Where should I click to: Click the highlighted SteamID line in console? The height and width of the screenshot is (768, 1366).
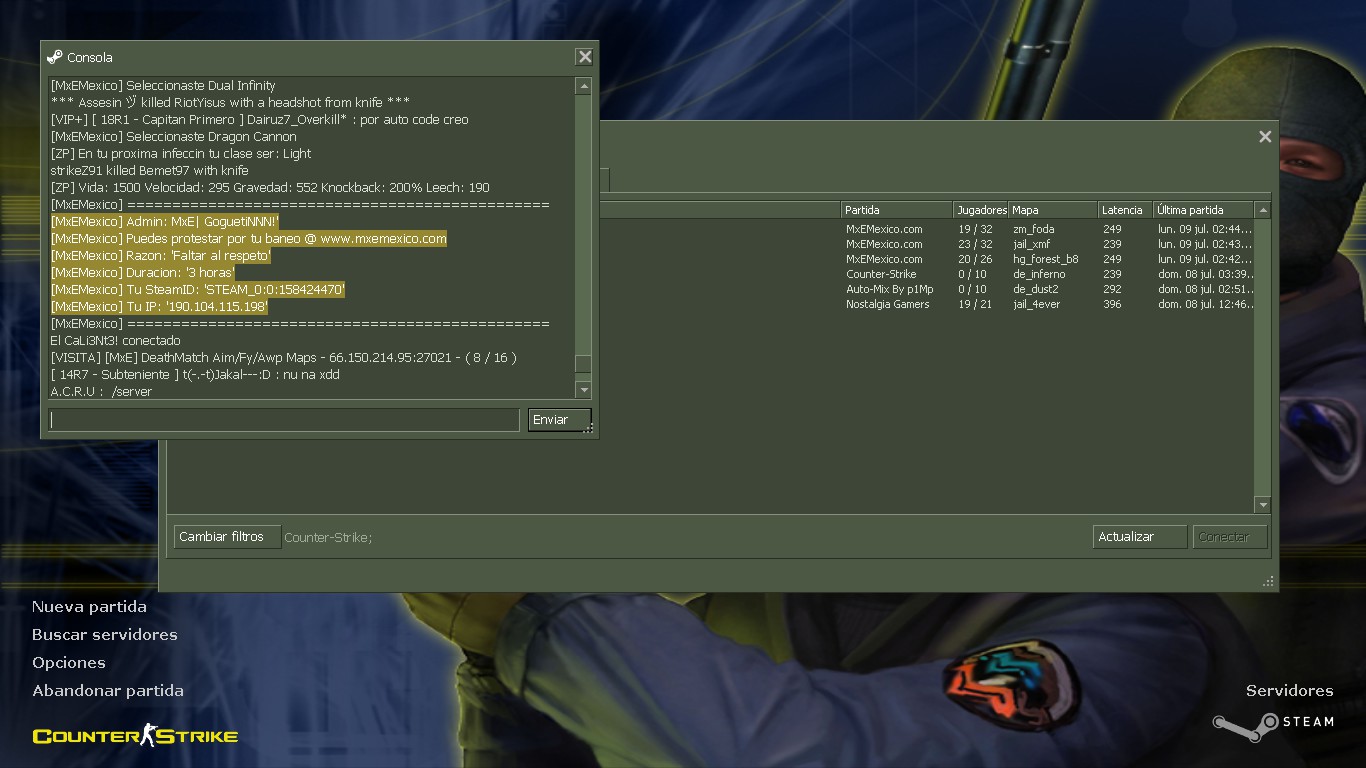coord(198,290)
